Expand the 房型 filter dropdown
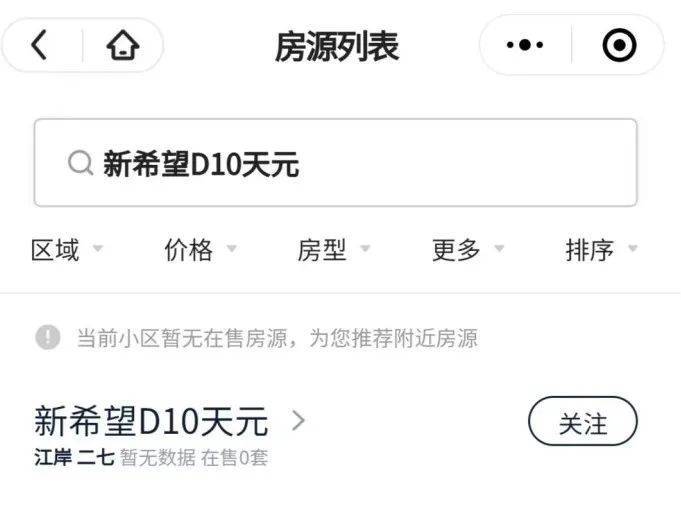The height and width of the screenshot is (511, 681). click(x=334, y=250)
